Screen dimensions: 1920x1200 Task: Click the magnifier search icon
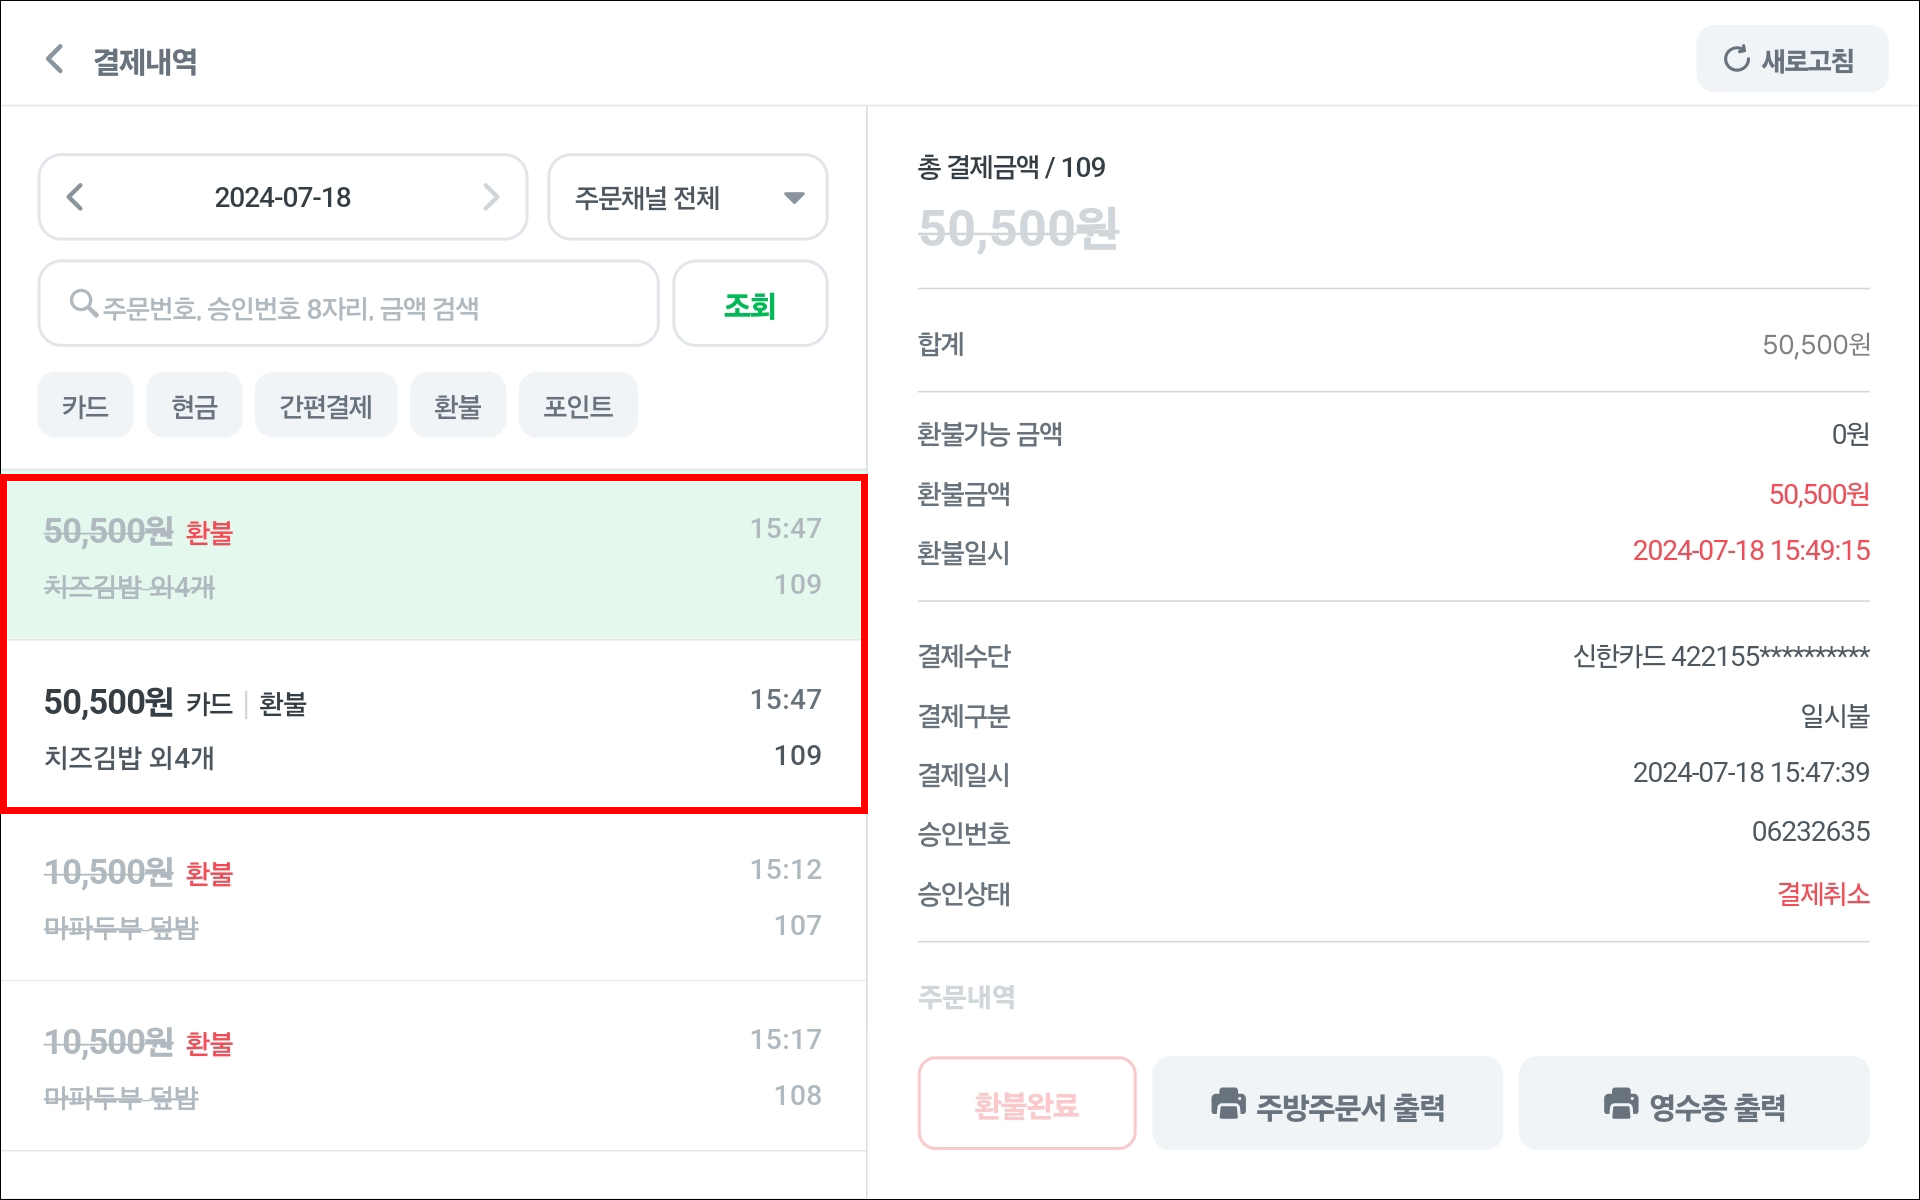pyautogui.click(x=84, y=303)
